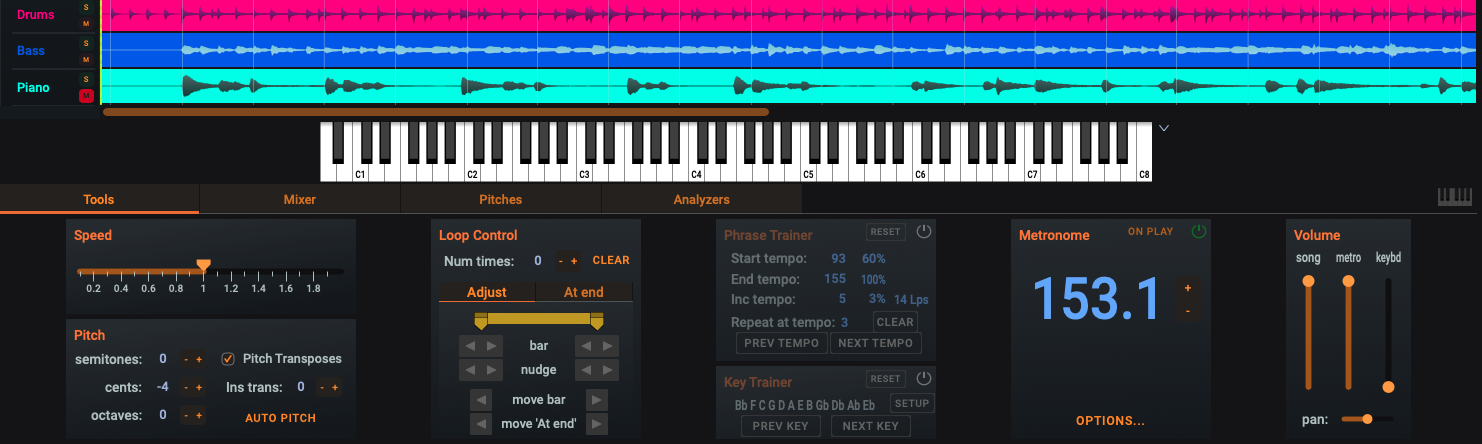1482x444 pixels.
Task: Decrease octaves with the minus button
Action: click(x=186, y=415)
